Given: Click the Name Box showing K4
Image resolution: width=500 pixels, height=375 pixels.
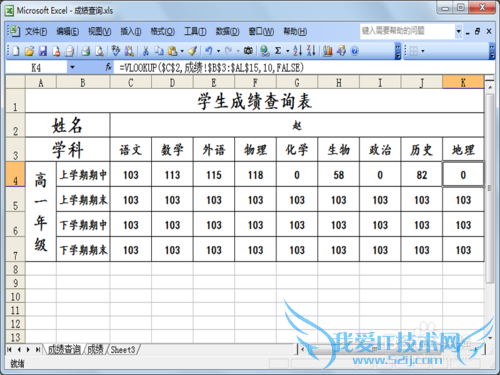Looking at the screenshot, I should point(36,68).
